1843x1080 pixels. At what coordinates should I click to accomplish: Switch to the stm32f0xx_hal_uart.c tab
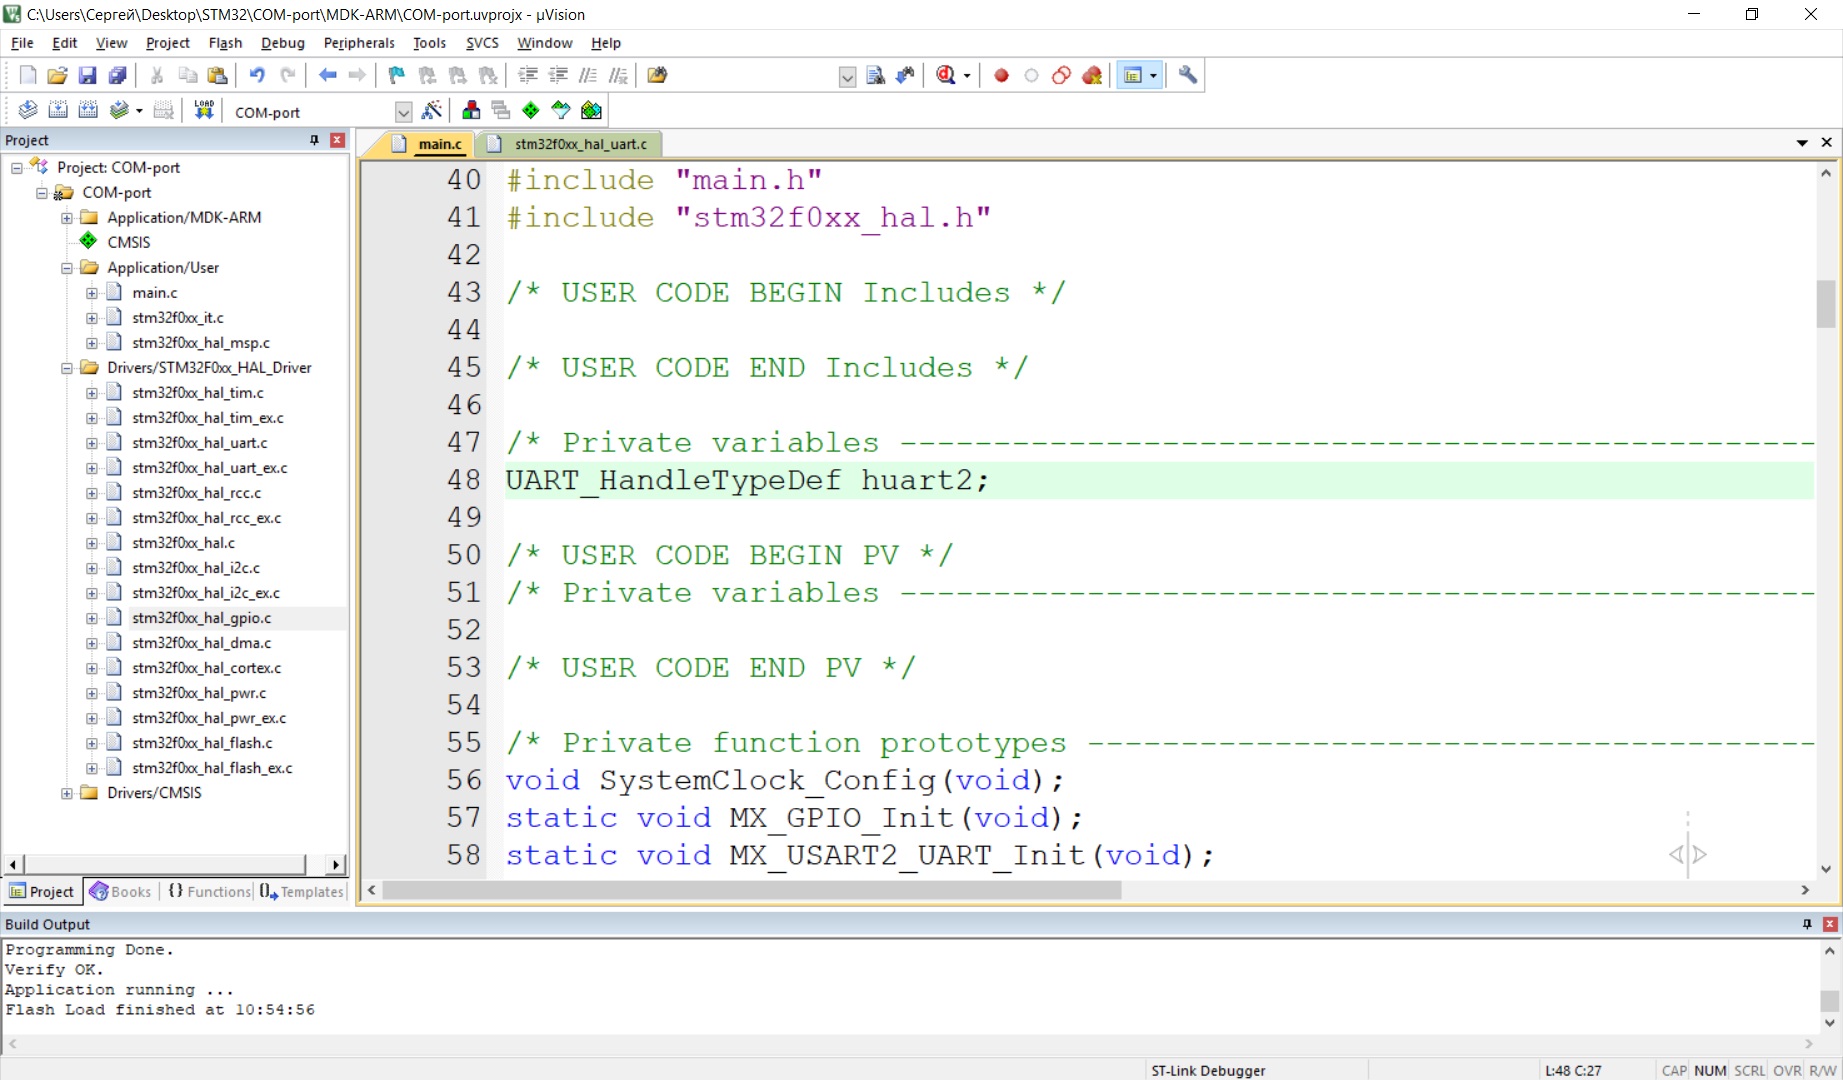coord(580,144)
